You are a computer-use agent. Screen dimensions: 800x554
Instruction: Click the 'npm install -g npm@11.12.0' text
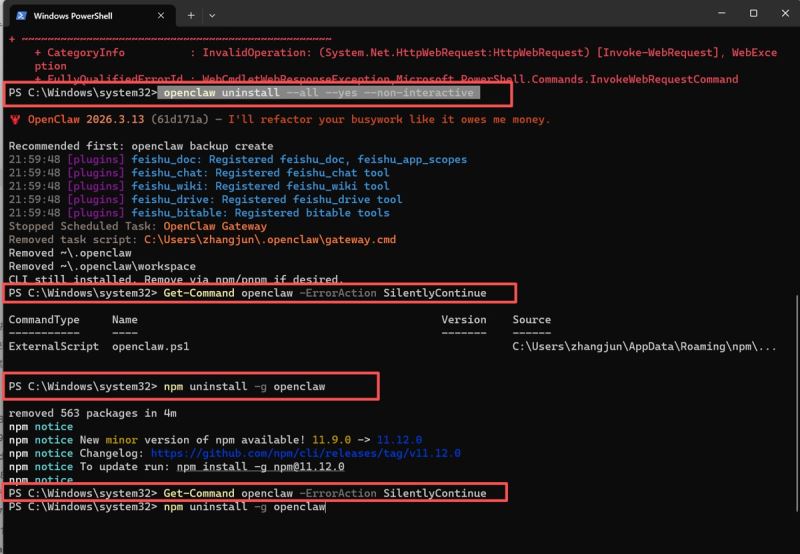pyautogui.click(x=261, y=466)
